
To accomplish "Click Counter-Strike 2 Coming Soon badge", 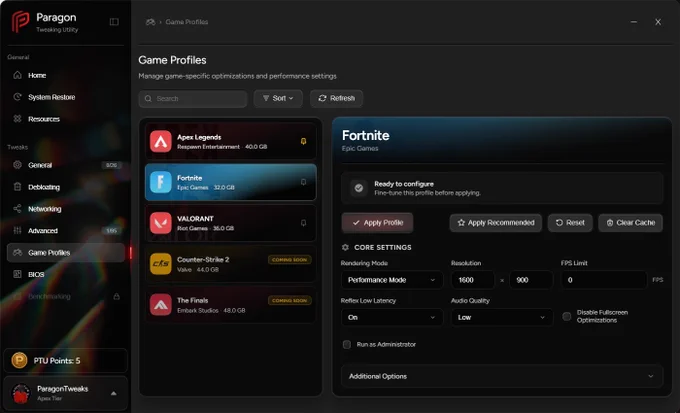I will point(290,259).
